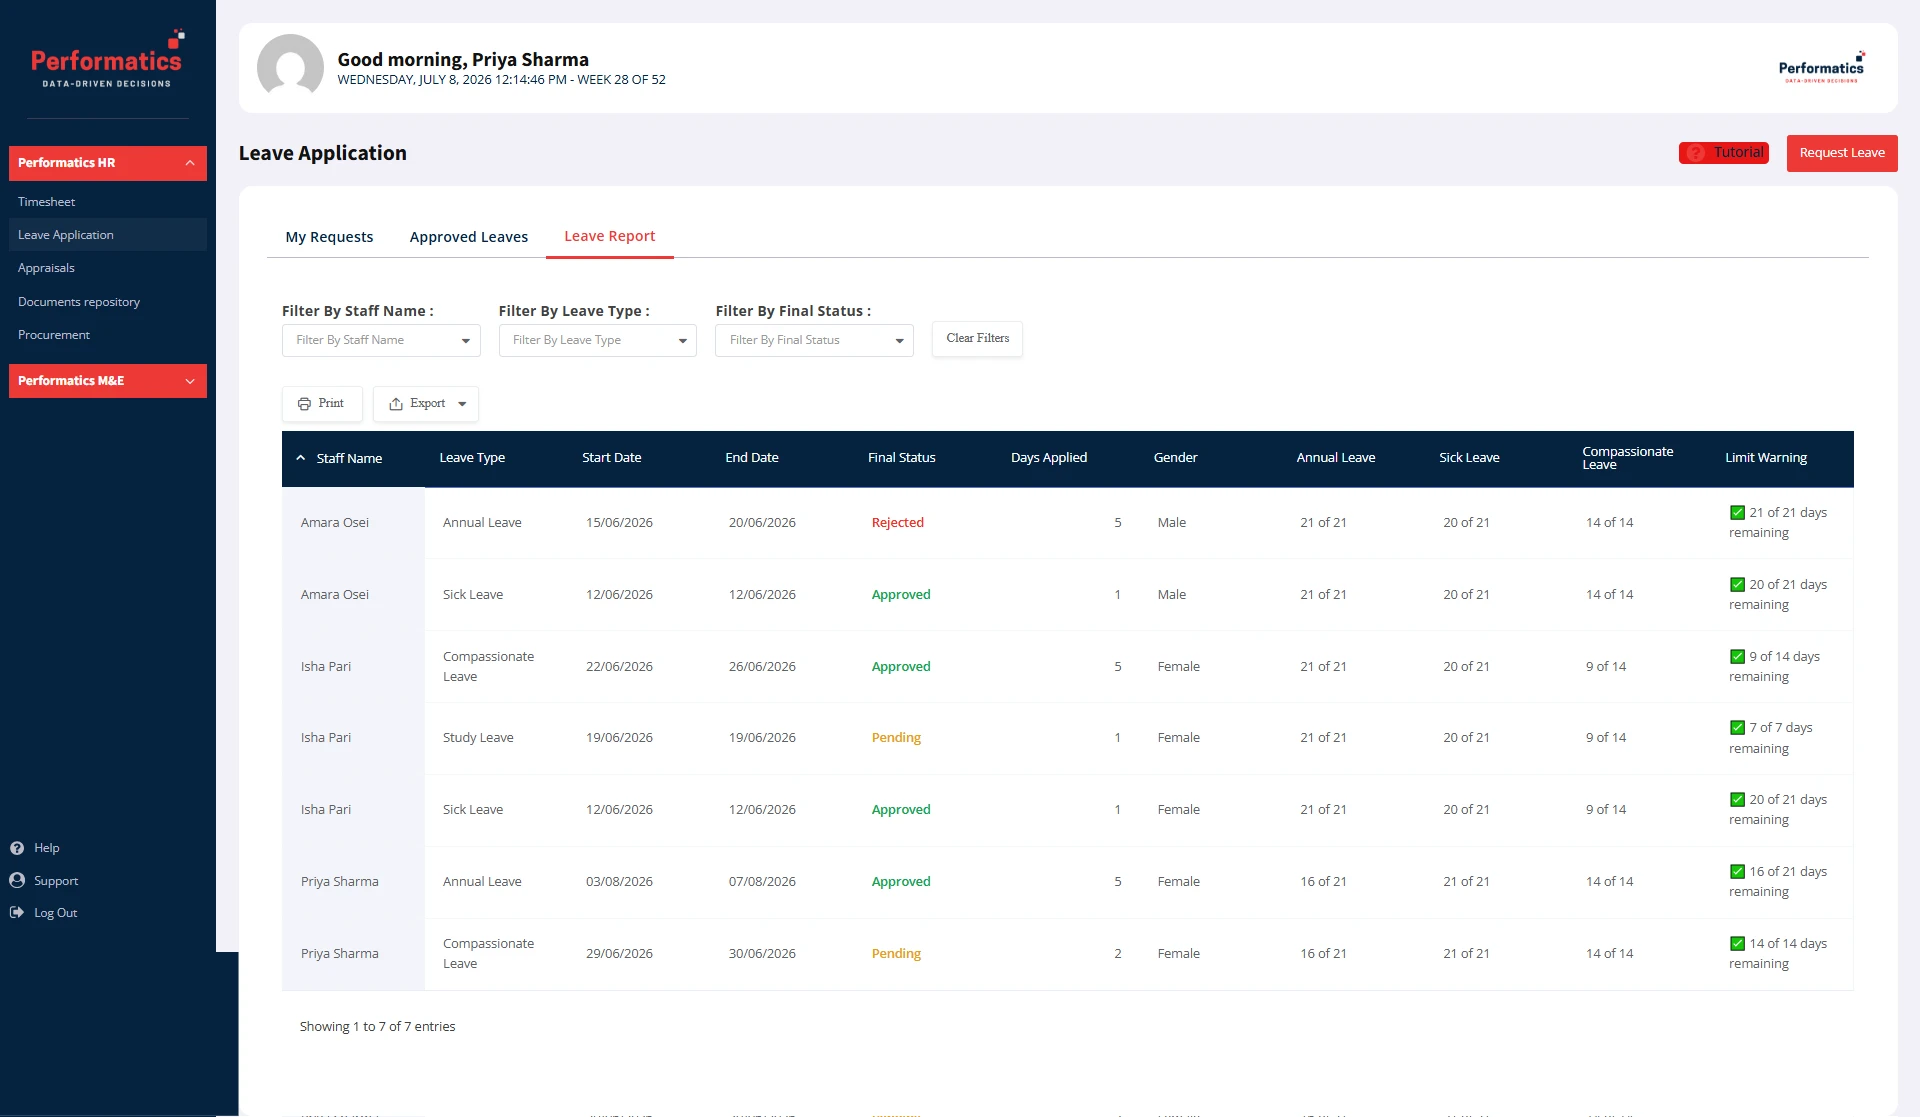Click the printer icon on Print button
The image size is (1920, 1117).
pyautogui.click(x=304, y=404)
